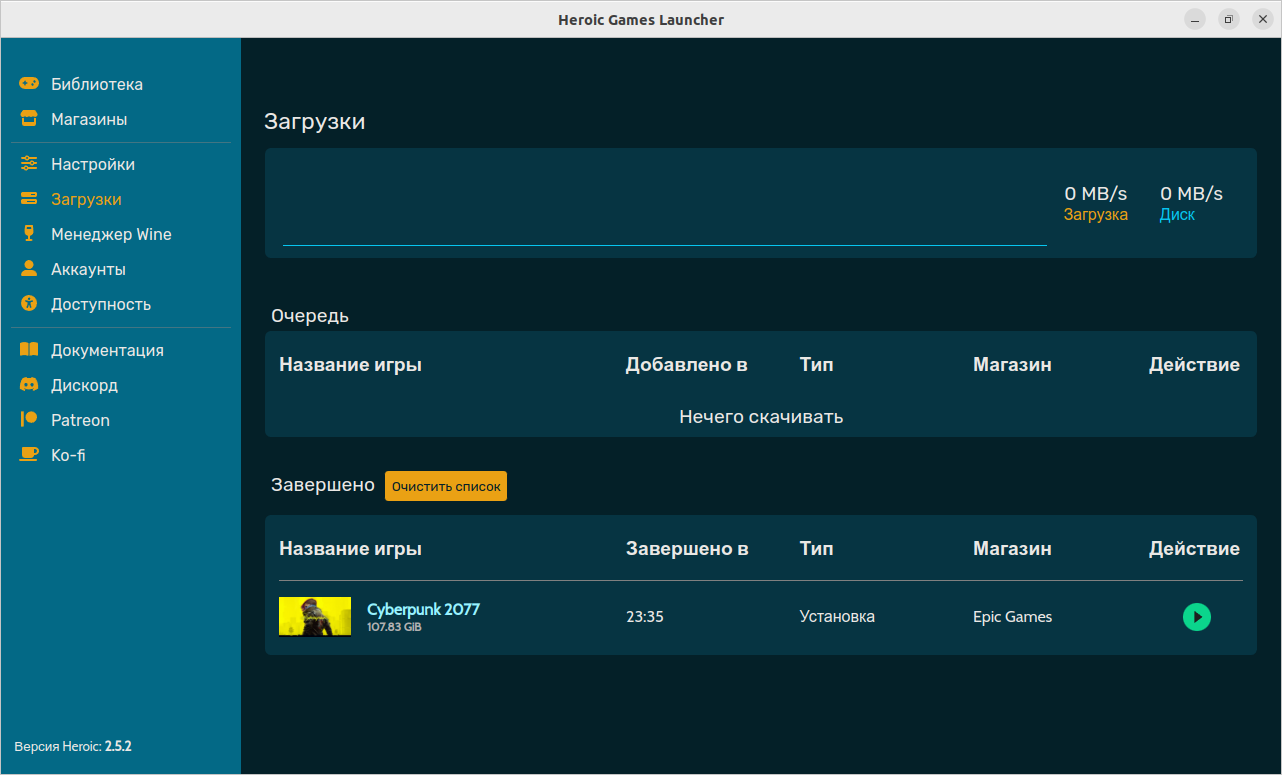Screen dimensions: 1282x775
Task: Click the 23:35 completion time
Action: [645, 617]
